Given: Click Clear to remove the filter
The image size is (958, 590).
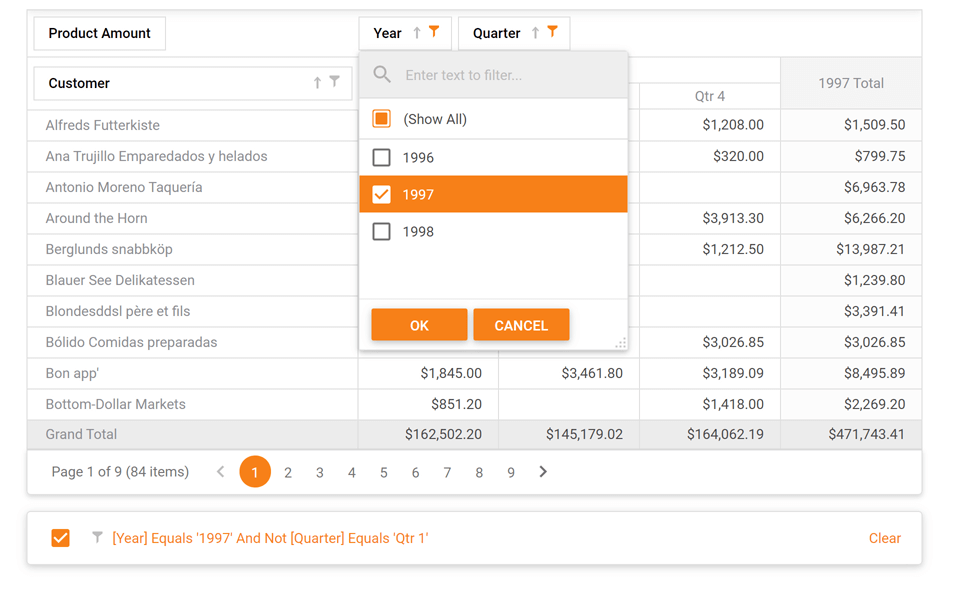Looking at the screenshot, I should point(884,538).
